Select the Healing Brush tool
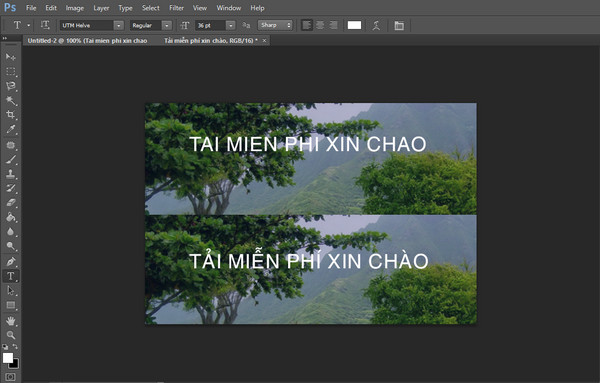Image resolution: width=600 pixels, height=383 pixels. point(10,145)
